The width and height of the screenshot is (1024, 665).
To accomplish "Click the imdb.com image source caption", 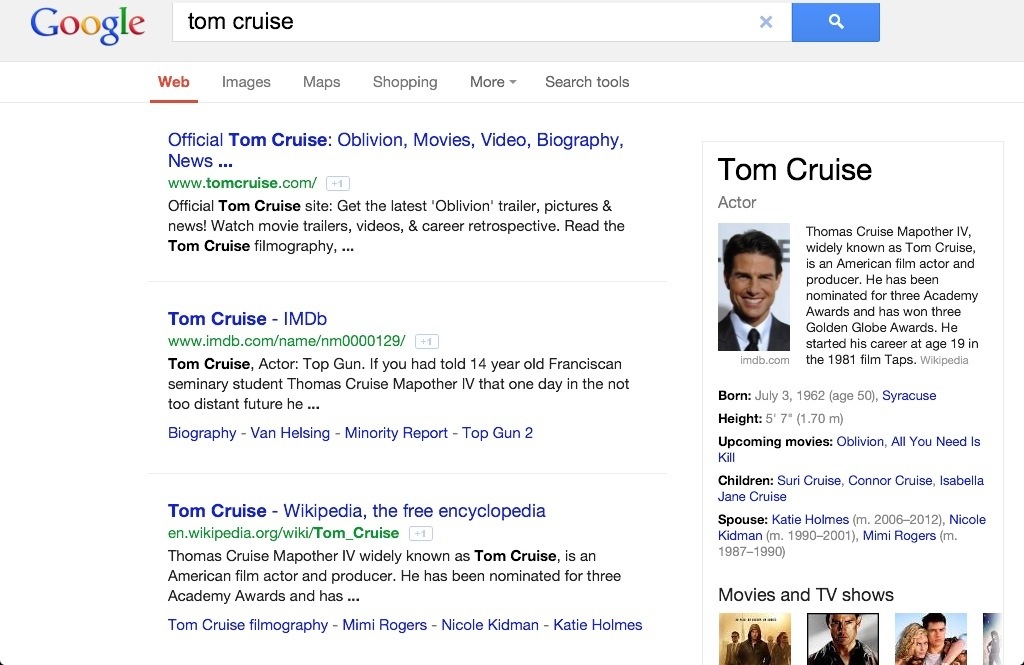I will (x=764, y=360).
